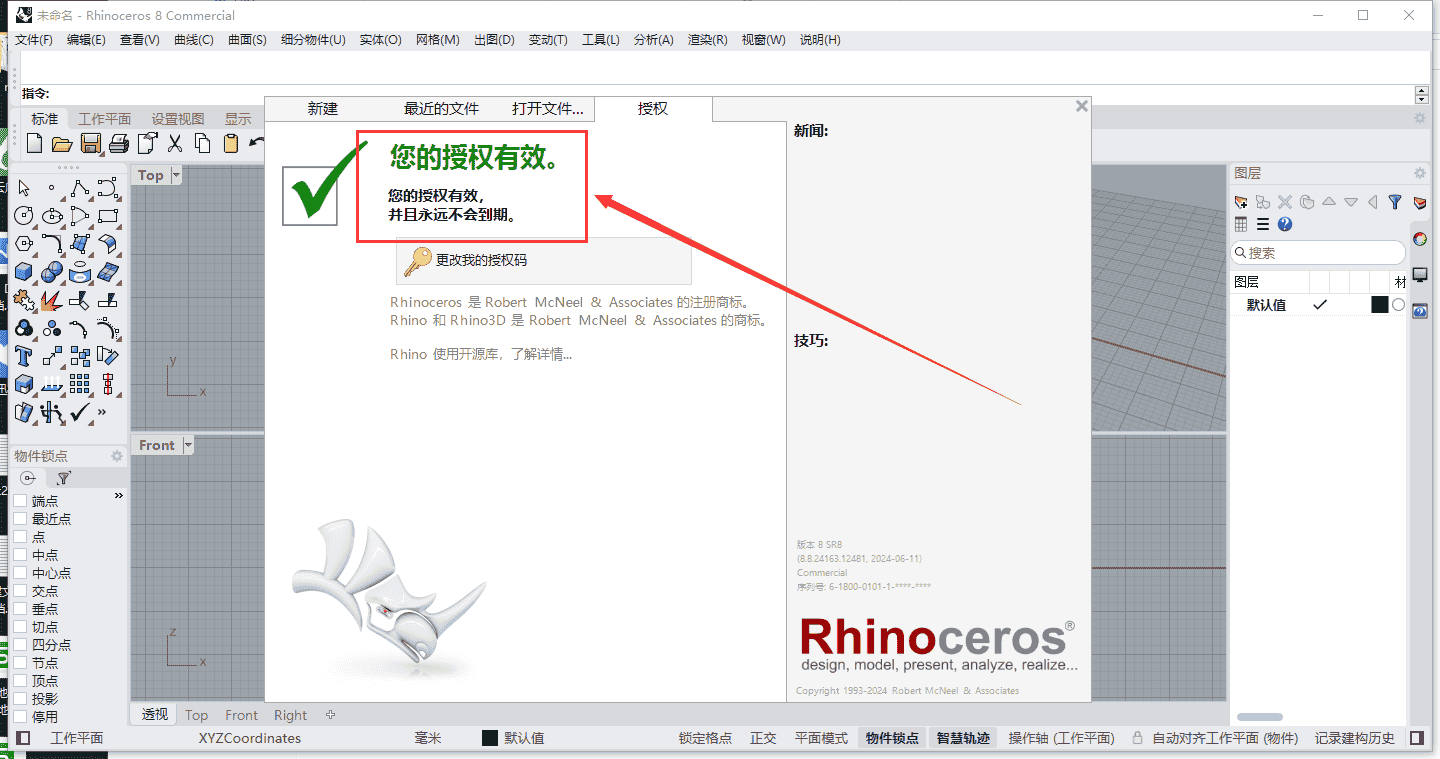Toggle 物件锁点 in status bar
This screenshot has height=759, width=1440.
(x=892, y=738)
